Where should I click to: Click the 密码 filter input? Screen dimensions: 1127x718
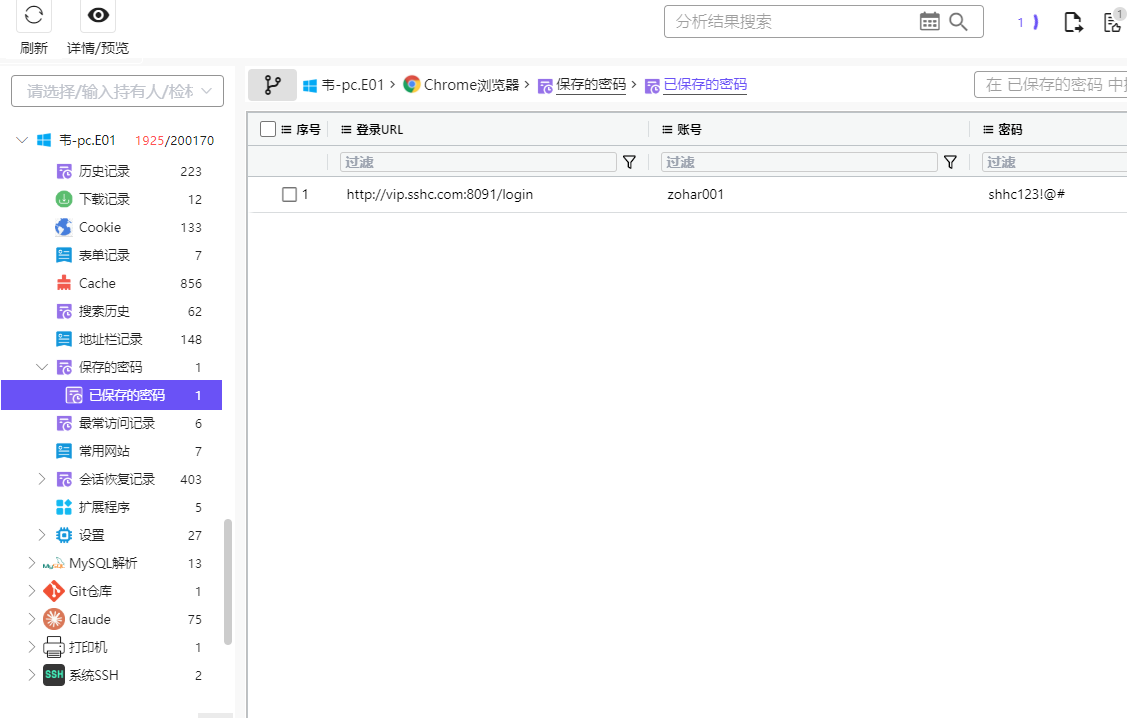click(1054, 162)
